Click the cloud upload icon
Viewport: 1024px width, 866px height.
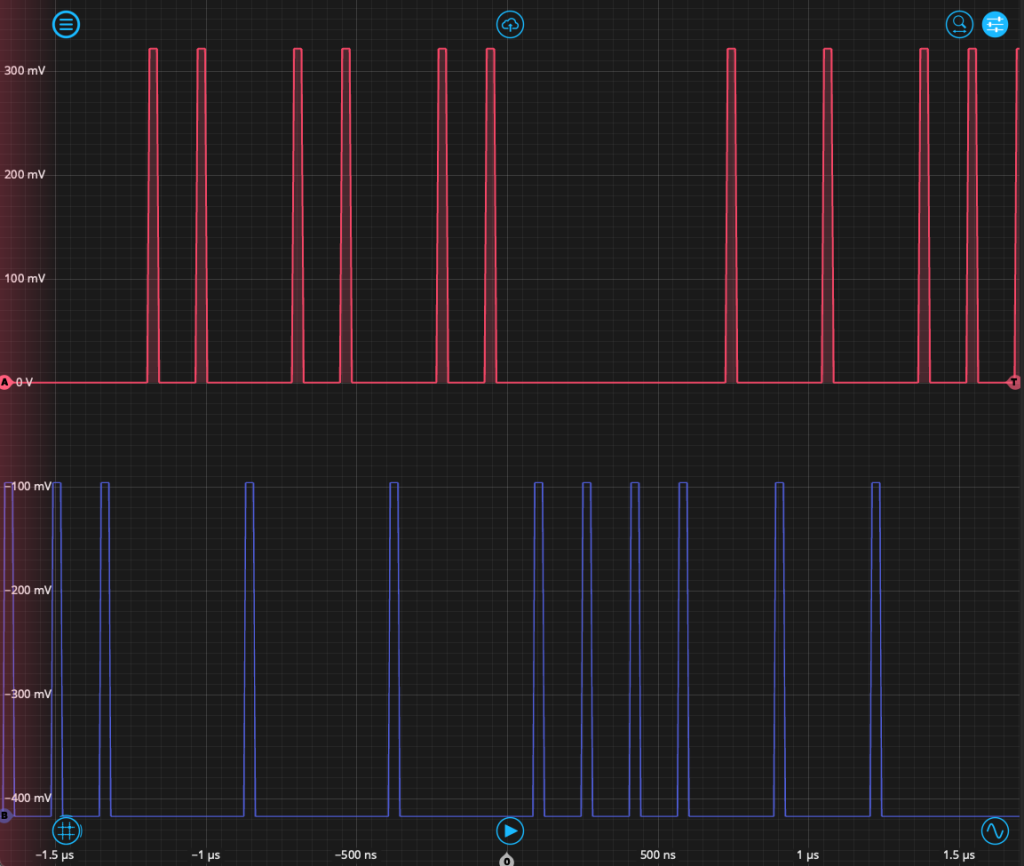click(511, 25)
